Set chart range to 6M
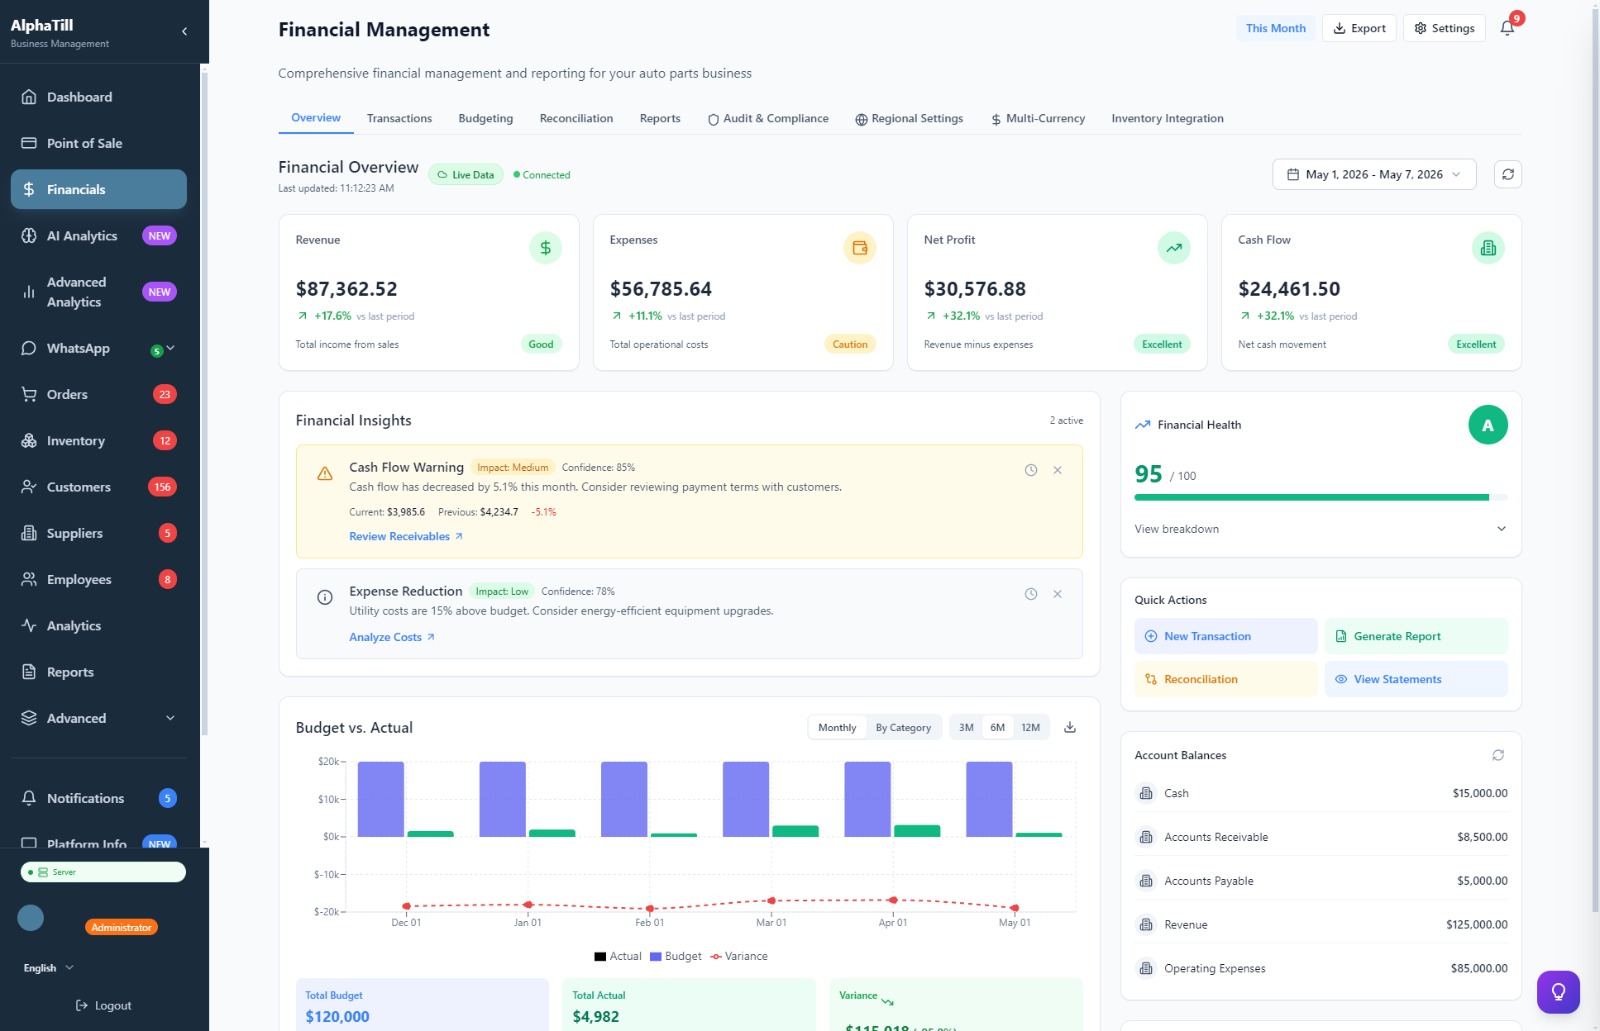The height and width of the screenshot is (1031, 1600). pos(997,727)
